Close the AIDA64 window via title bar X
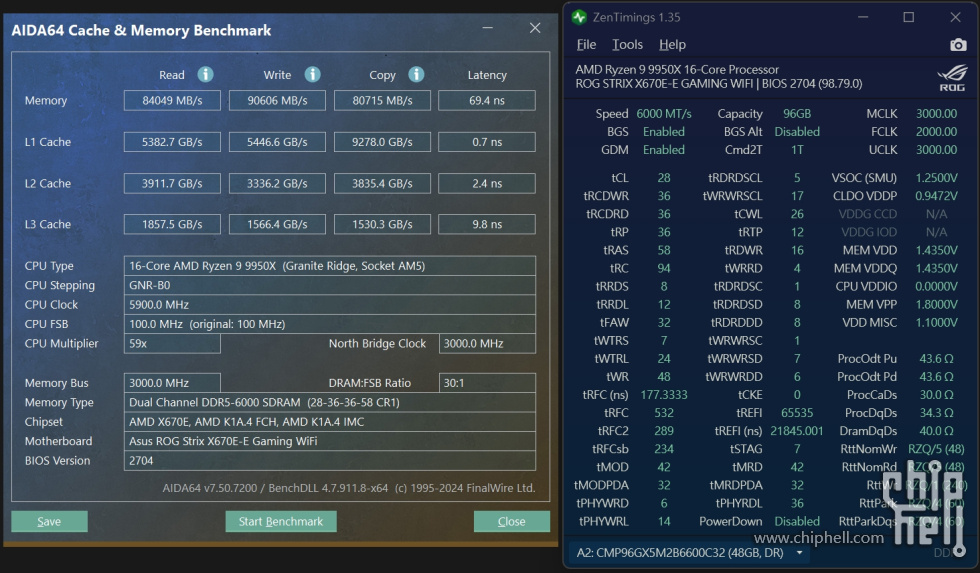 535,28
